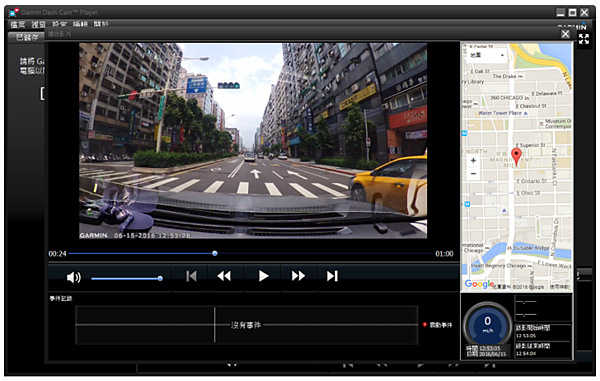Skip to the next video clip
Viewport: 600px width, 381px height.
332,276
